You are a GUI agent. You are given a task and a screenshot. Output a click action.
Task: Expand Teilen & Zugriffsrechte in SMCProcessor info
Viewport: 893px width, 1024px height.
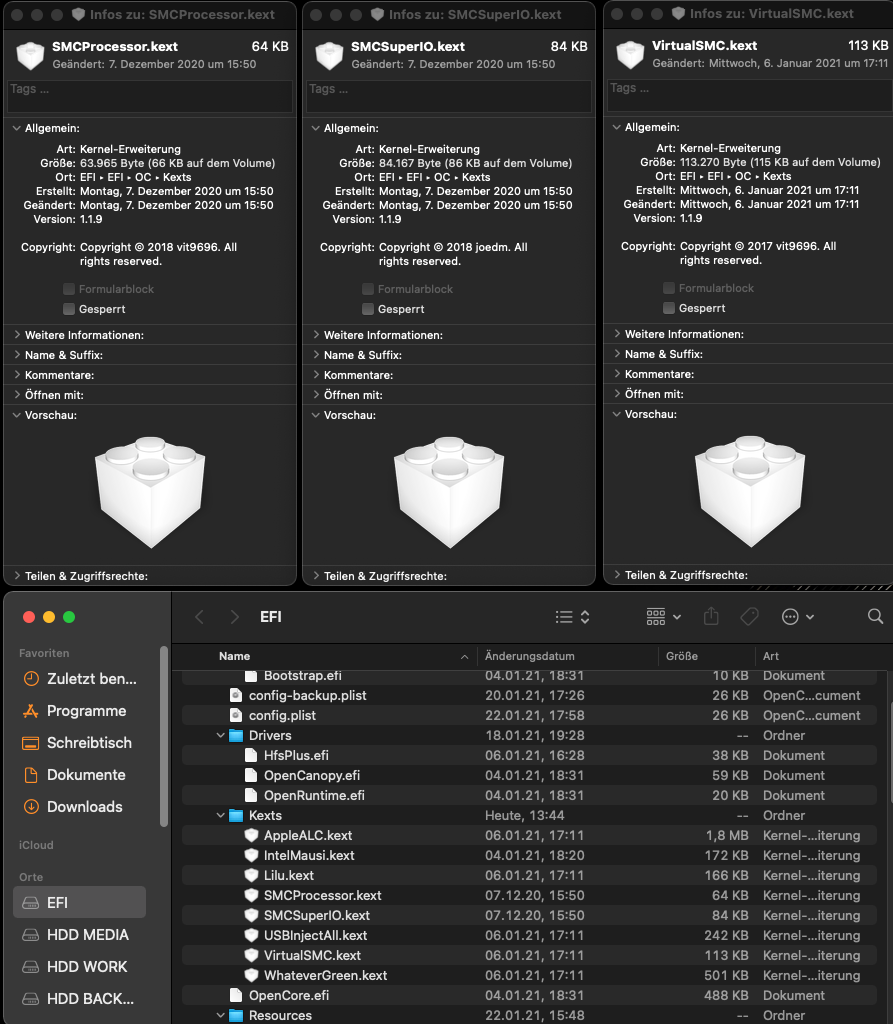(17, 576)
